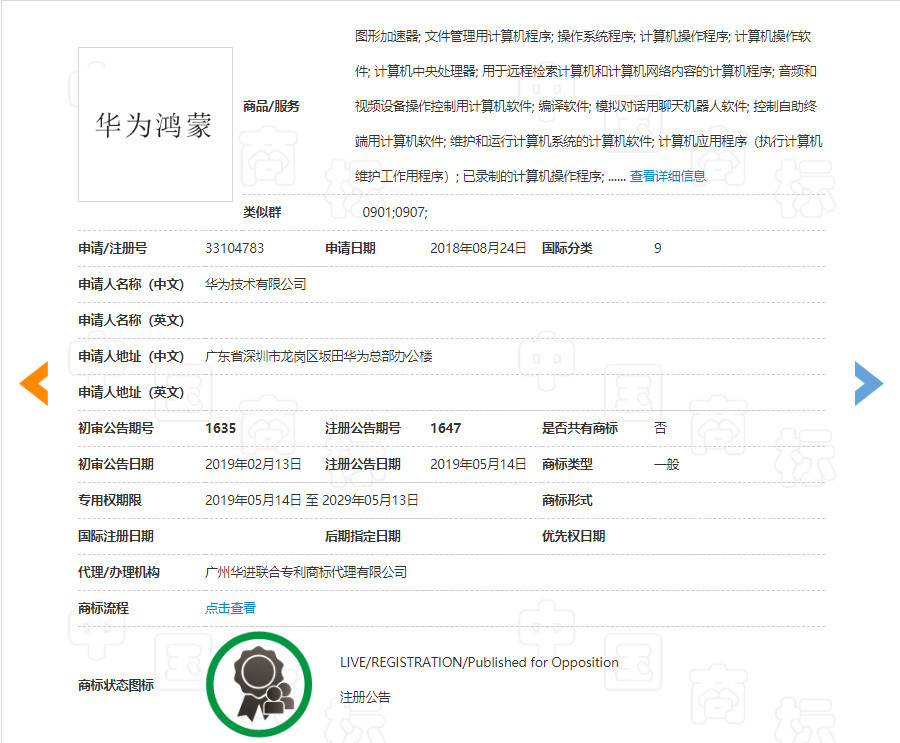Click the 是否共有商标 label
This screenshot has height=743, width=900.
point(580,428)
